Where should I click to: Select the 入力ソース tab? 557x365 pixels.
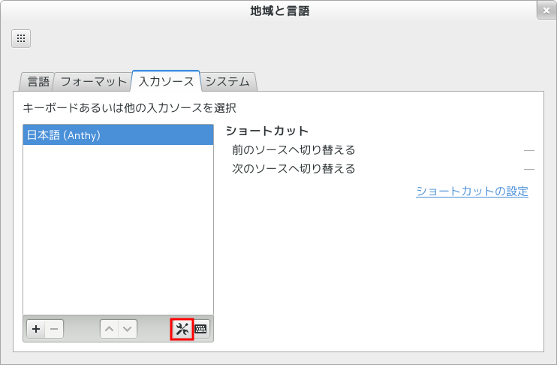pyautogui.click(x=166, y=81)
